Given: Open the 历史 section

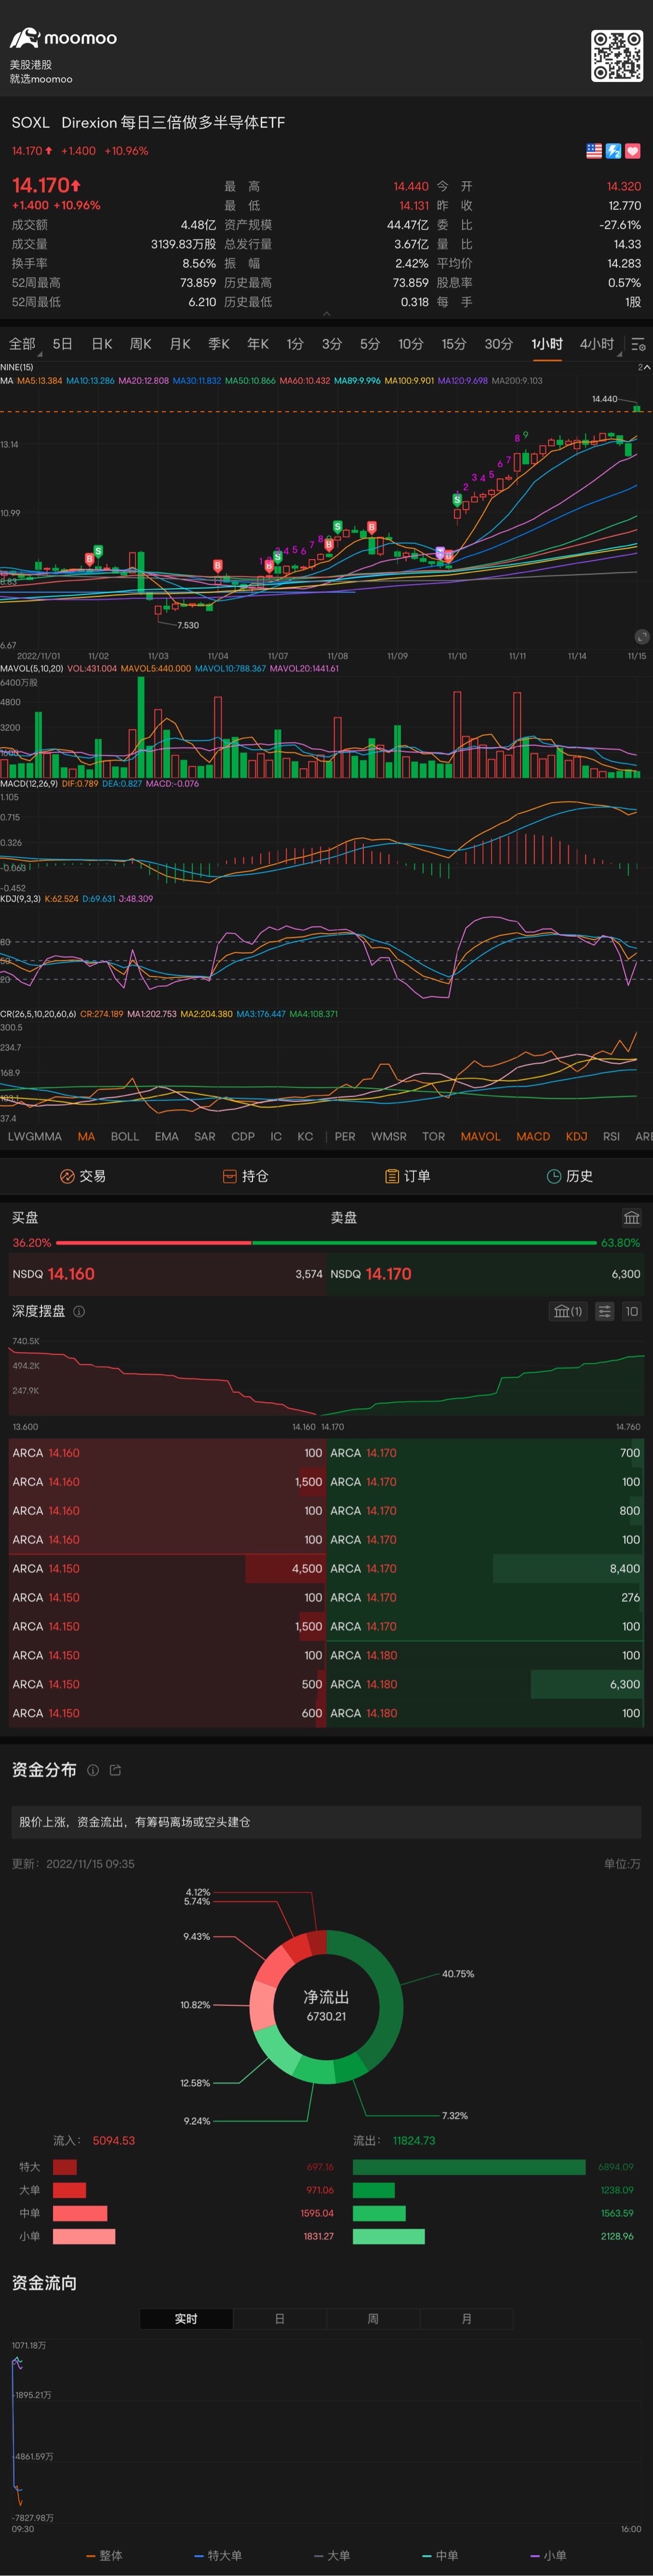Looking at the screenshot, I should (x=570, y=1176).
